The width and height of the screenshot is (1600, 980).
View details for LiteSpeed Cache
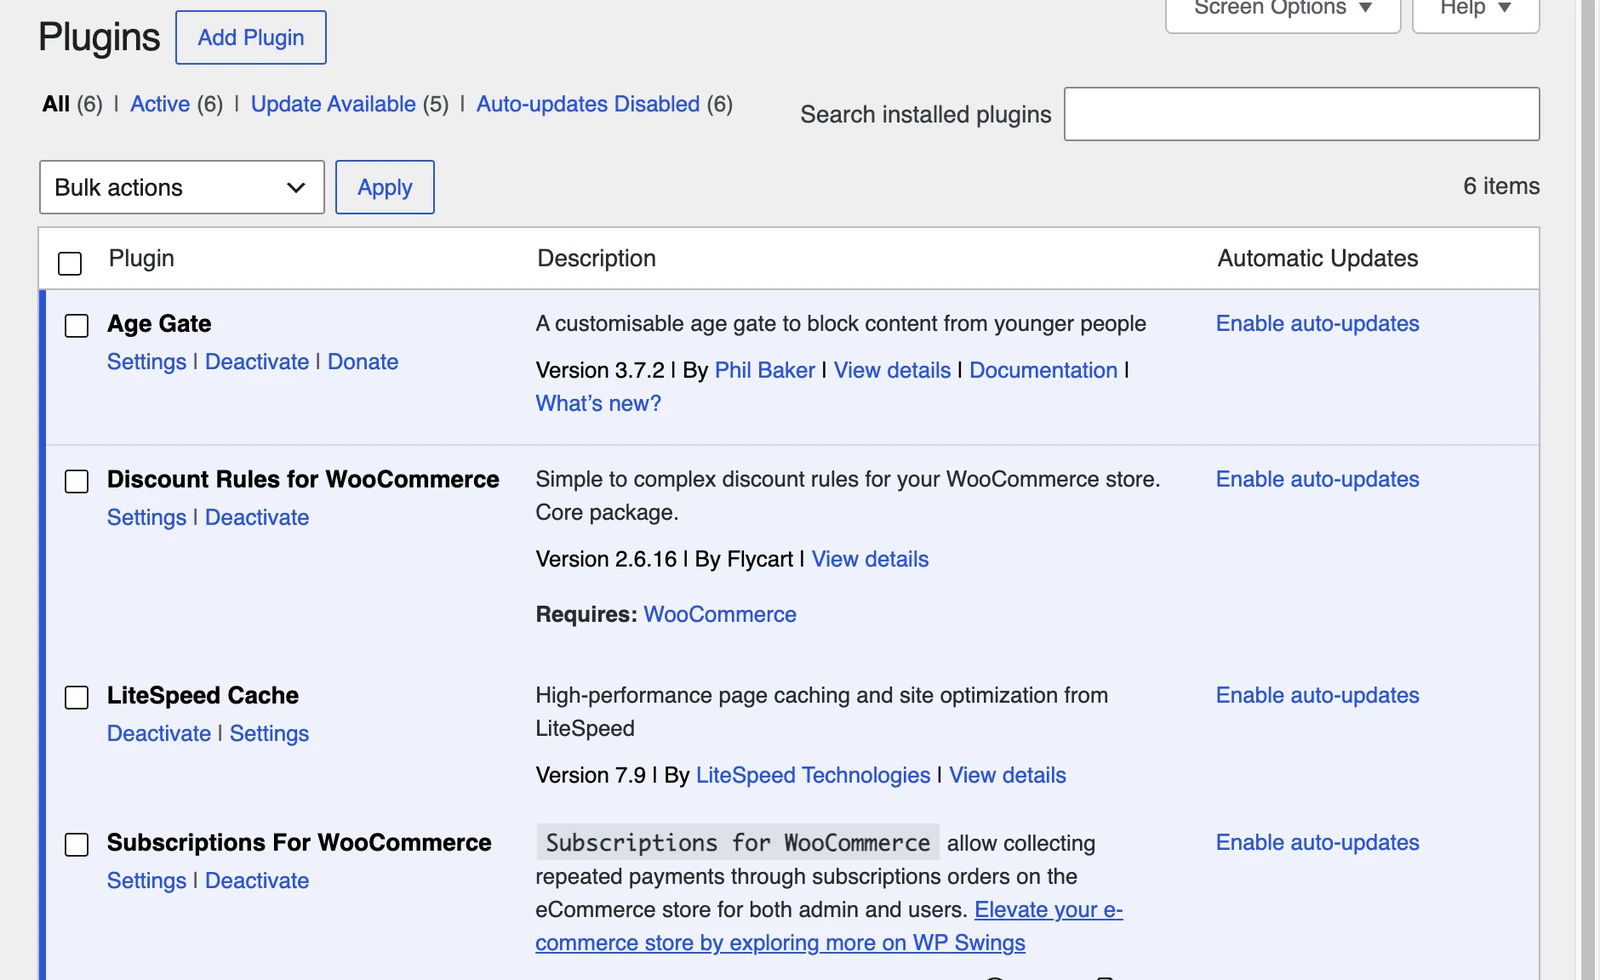pyautogui.click(x=1007, y=775)
